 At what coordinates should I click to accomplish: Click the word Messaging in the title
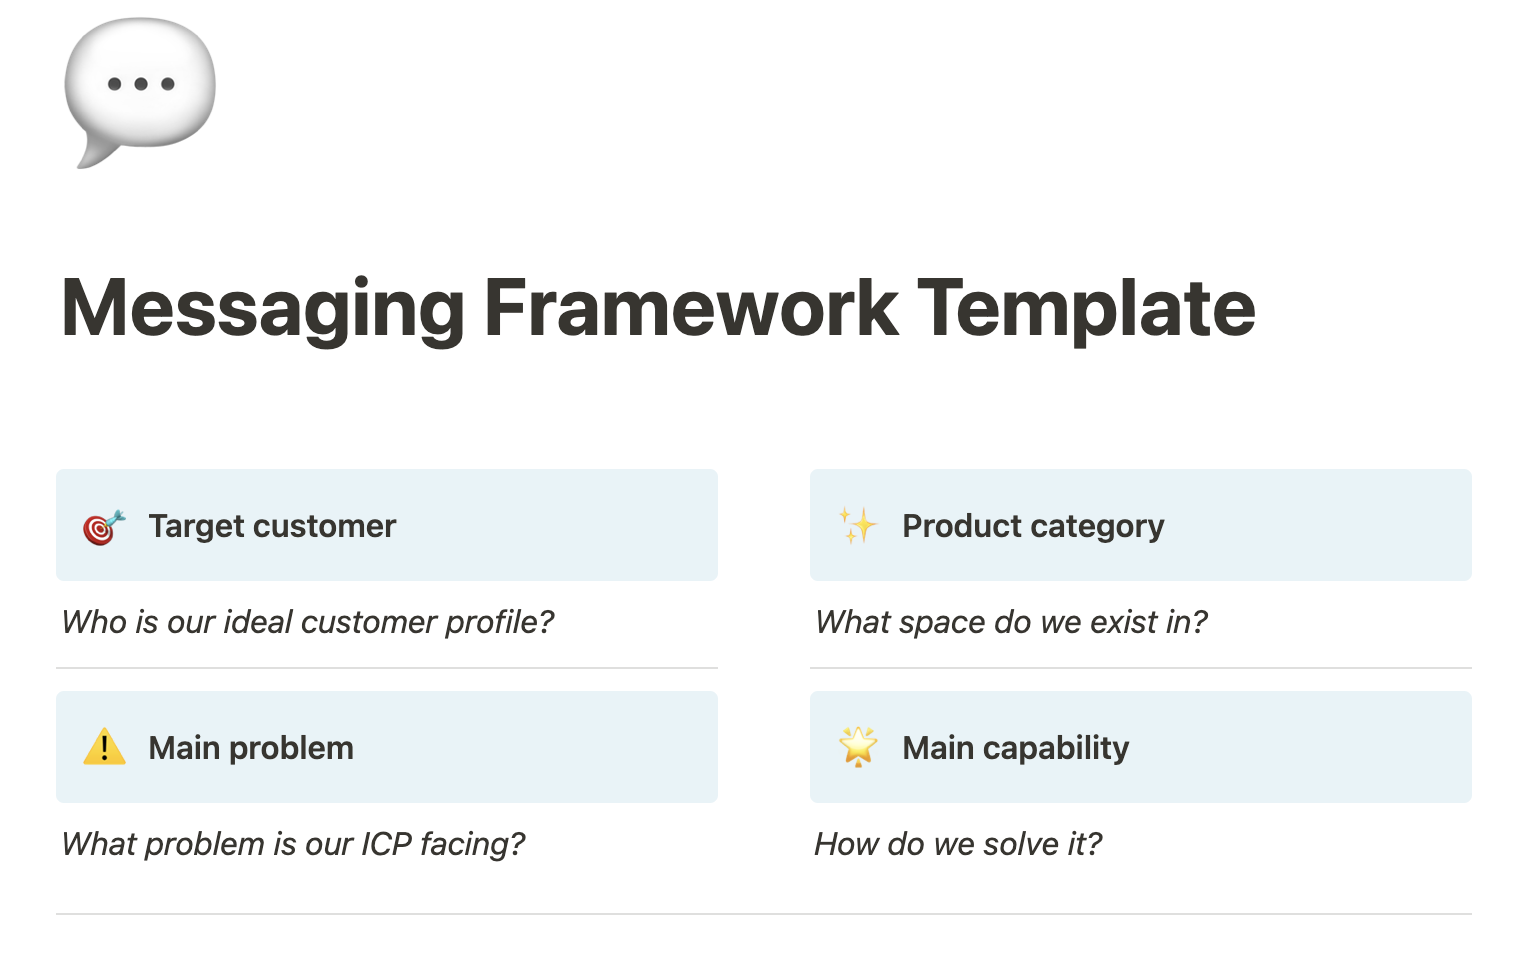(264, 310)
